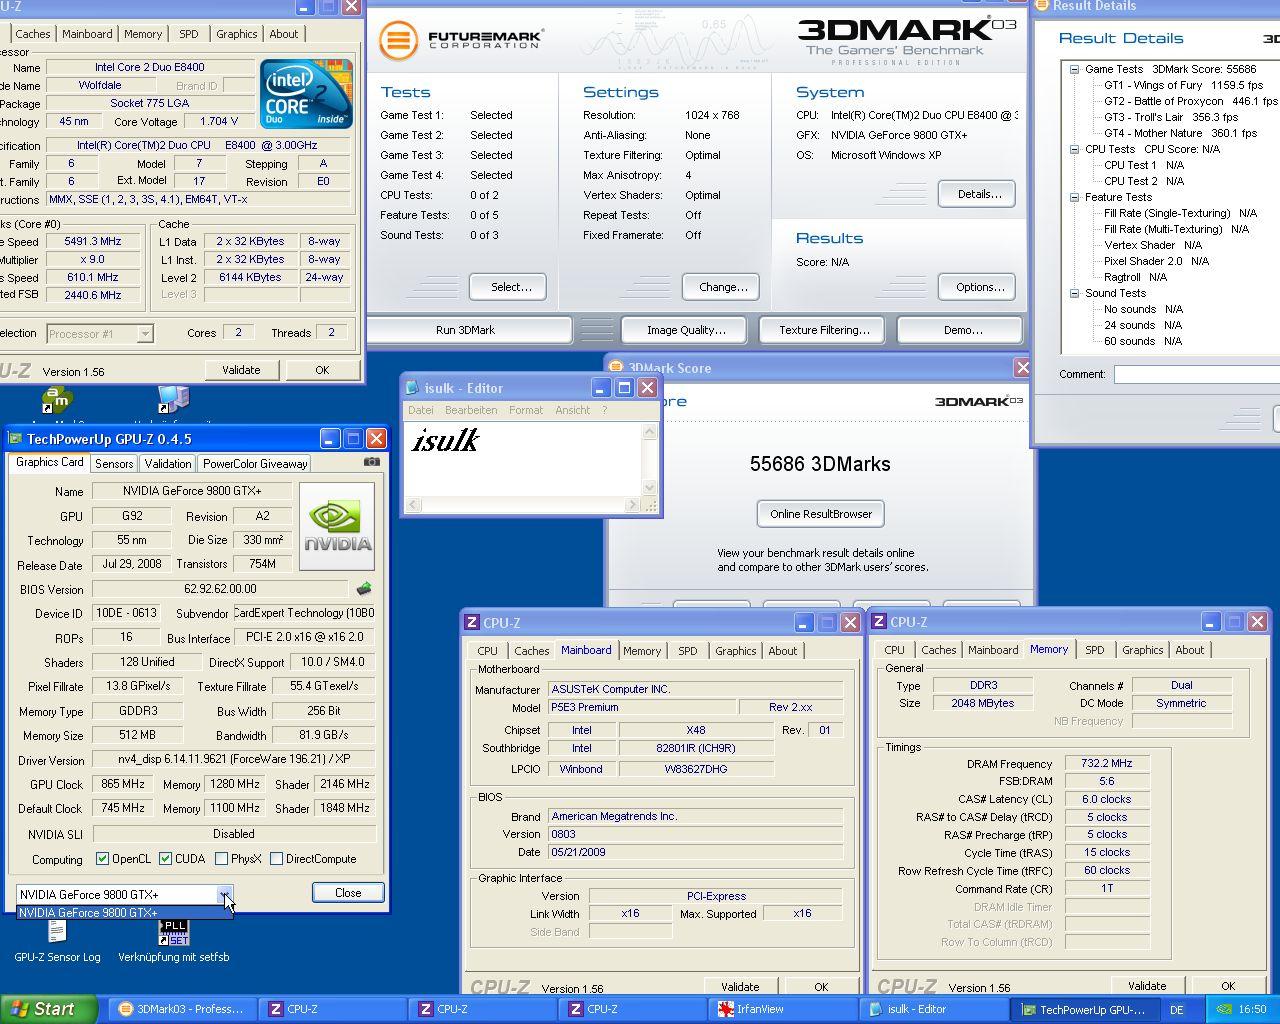Click the GPU-Z title bar app icon
The height and width of the screenshot is (1024, 1280).
click(x=16, y=439)
